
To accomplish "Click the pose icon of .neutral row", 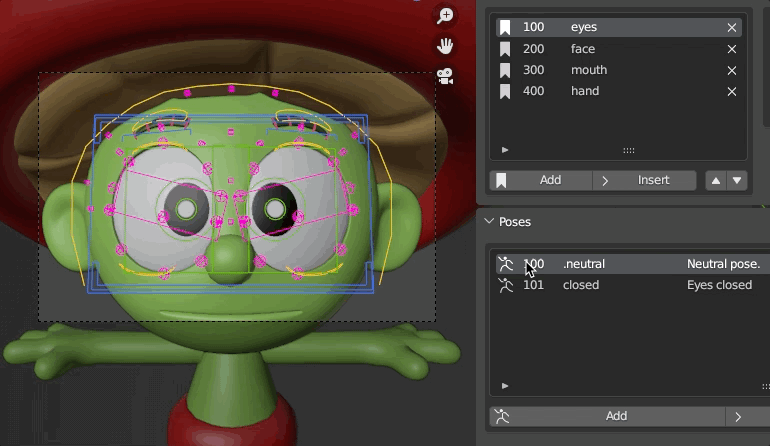I will tap(505, 264).
